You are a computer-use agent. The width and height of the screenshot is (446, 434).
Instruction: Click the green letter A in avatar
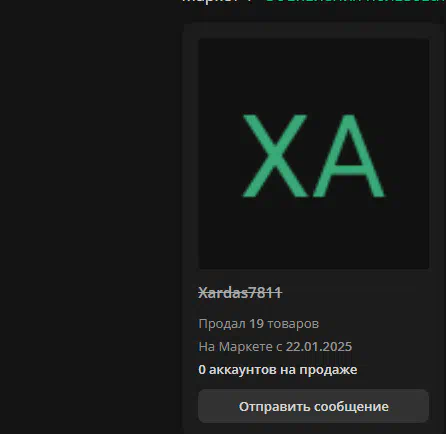coord(349,156)
